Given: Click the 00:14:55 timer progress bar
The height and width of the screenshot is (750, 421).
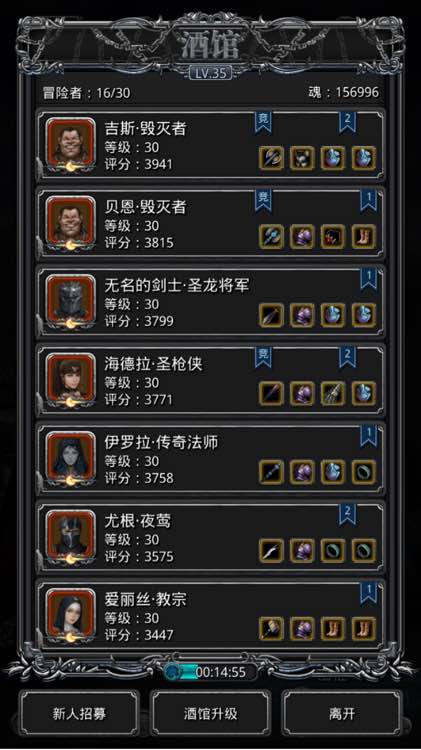Looking at the screenshot, I should [x=210, y=672].
